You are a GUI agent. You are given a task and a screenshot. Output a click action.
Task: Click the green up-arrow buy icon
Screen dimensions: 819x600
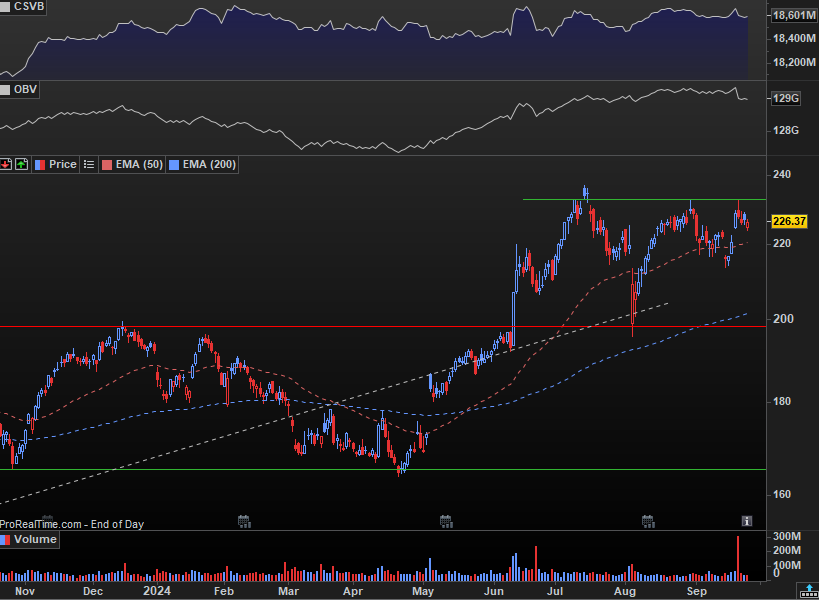(21, 164)
